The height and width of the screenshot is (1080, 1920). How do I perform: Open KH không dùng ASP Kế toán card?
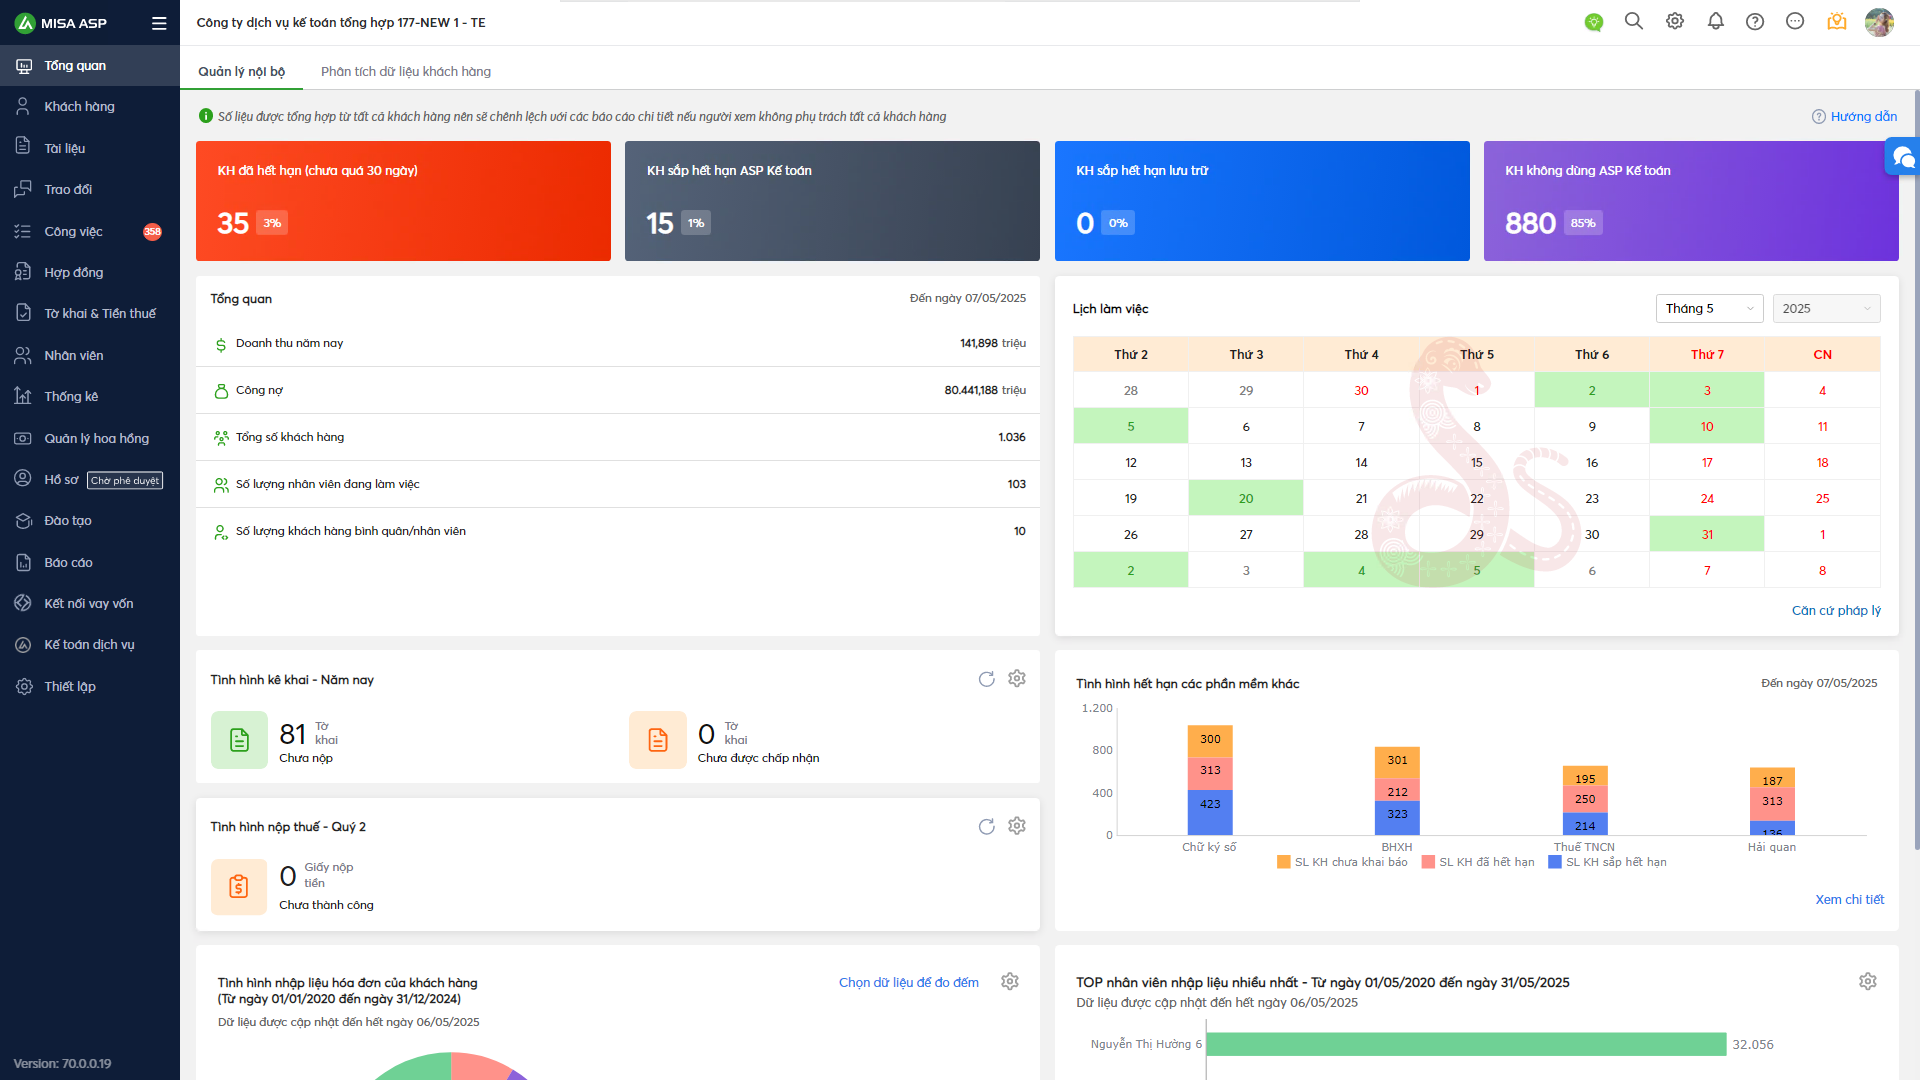coord(1691,201)
